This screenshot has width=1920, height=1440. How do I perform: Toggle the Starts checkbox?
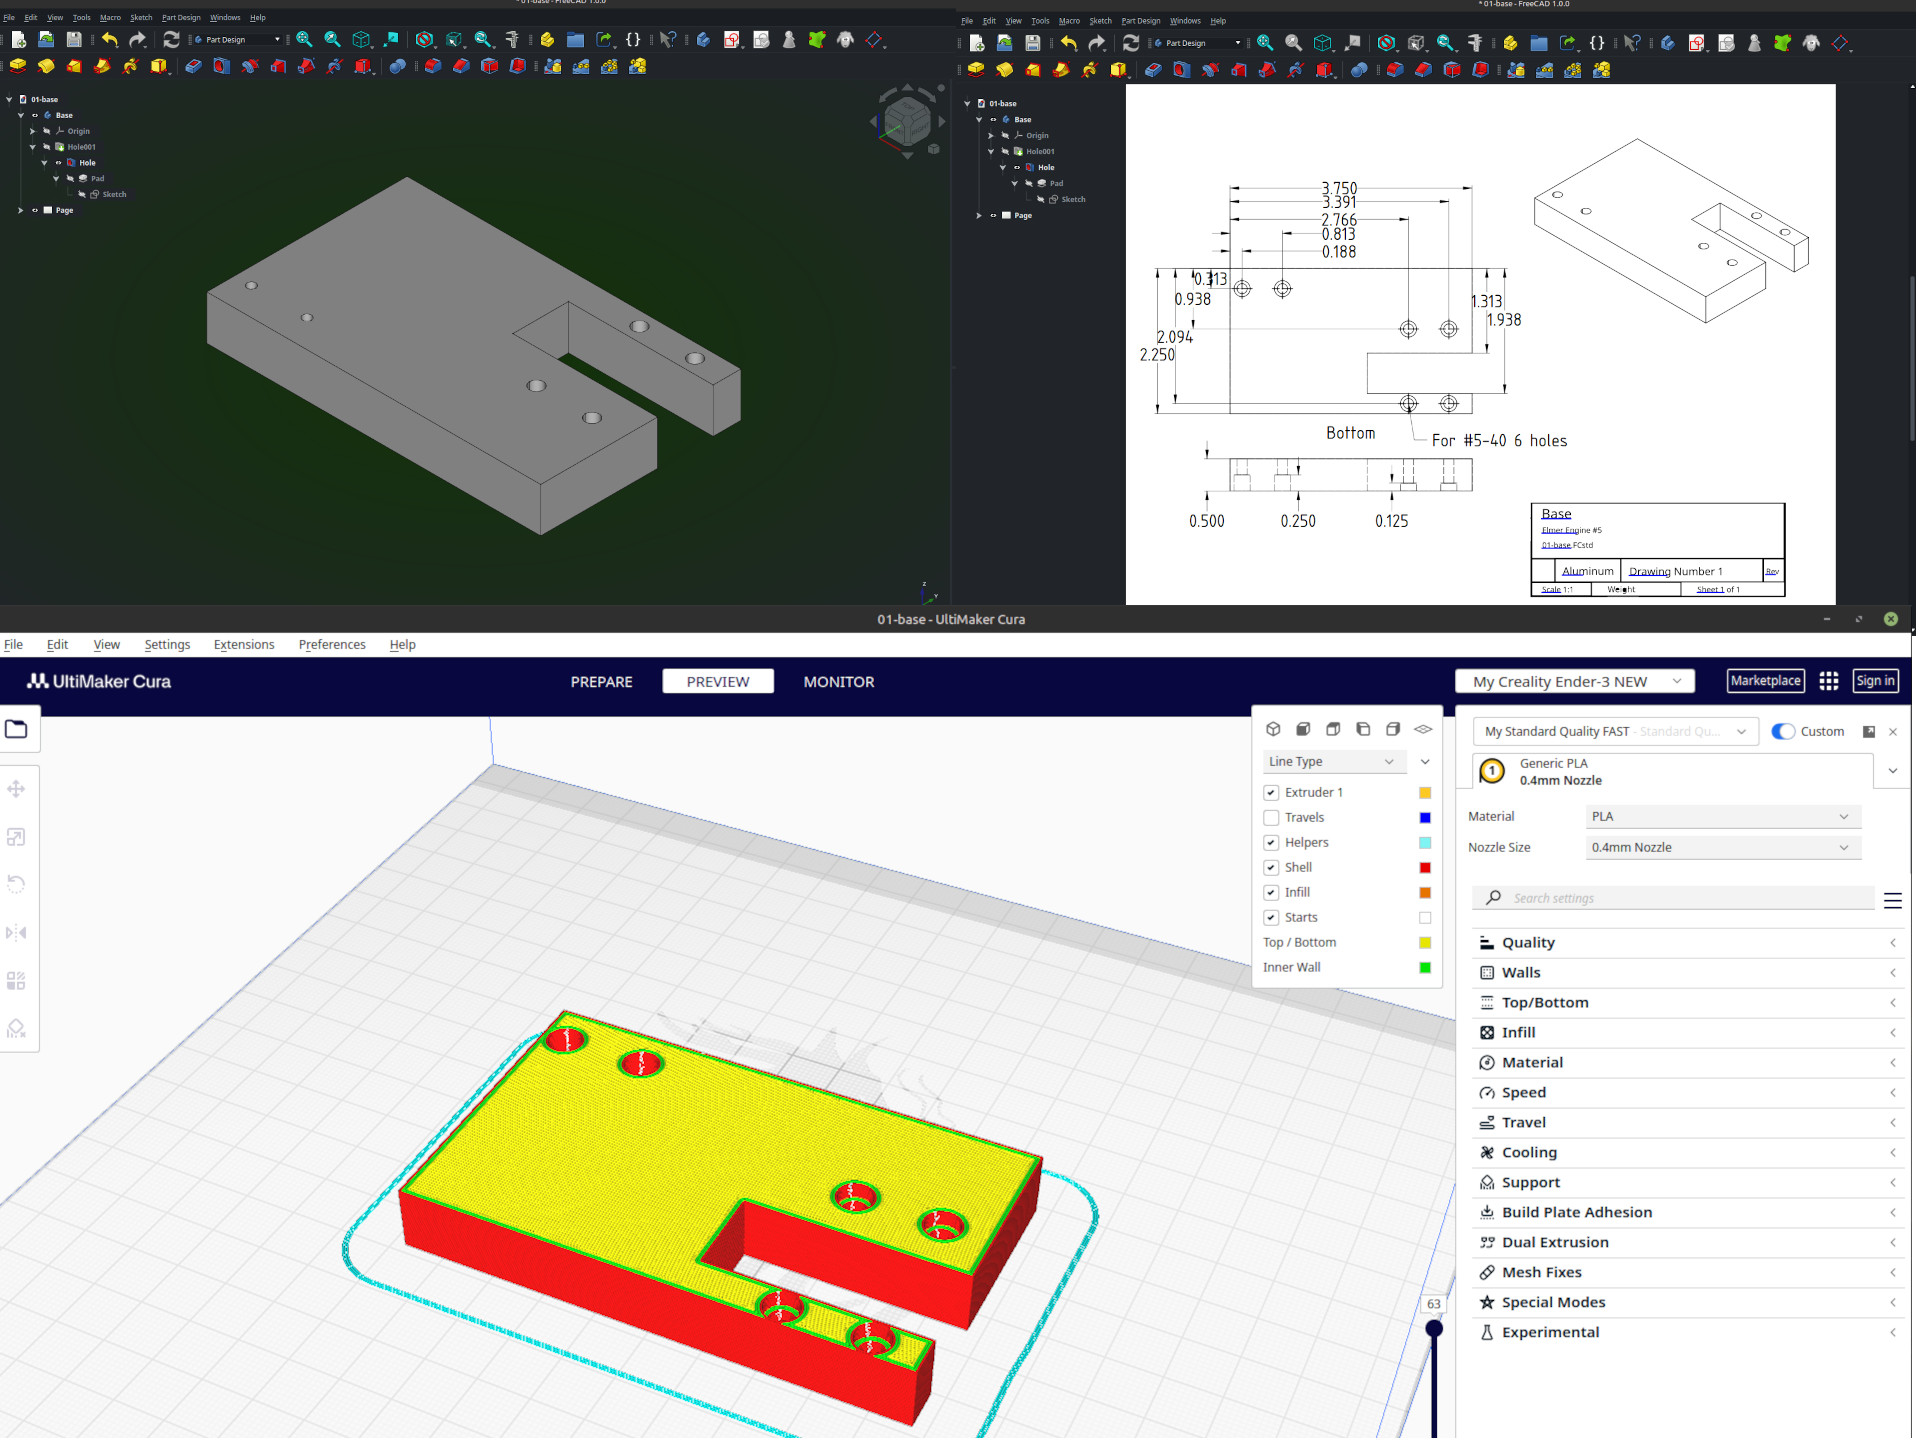click(1271, 918)
